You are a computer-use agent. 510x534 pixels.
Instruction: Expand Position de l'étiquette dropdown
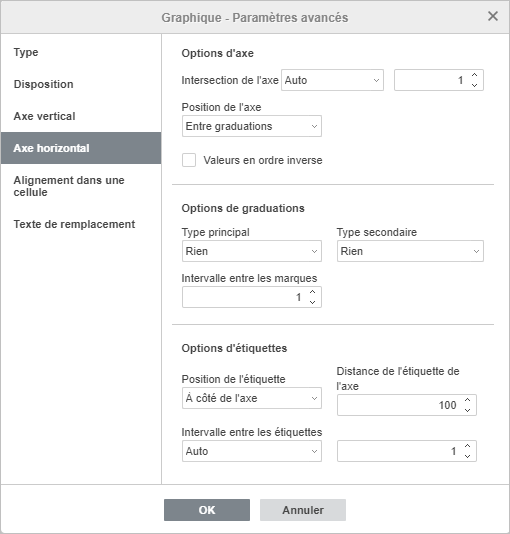[x=252, y=398]
